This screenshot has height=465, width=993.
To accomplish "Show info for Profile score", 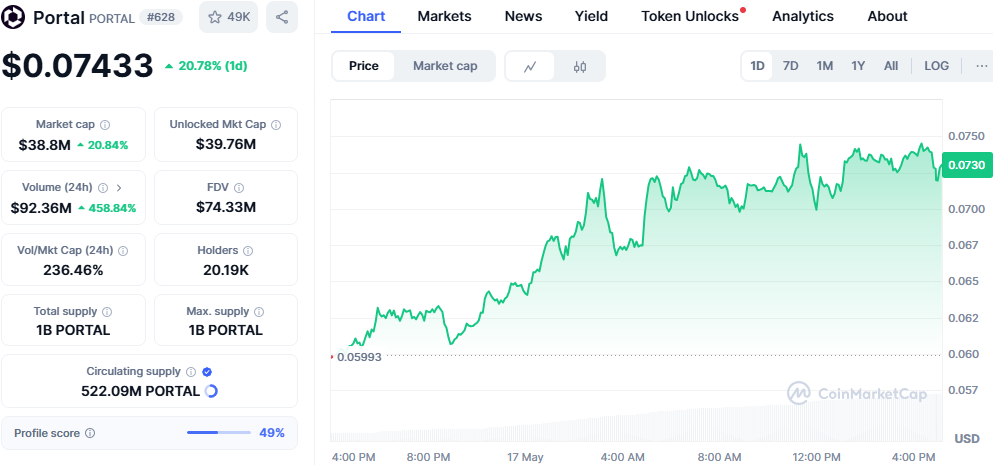I will [90, 433].
